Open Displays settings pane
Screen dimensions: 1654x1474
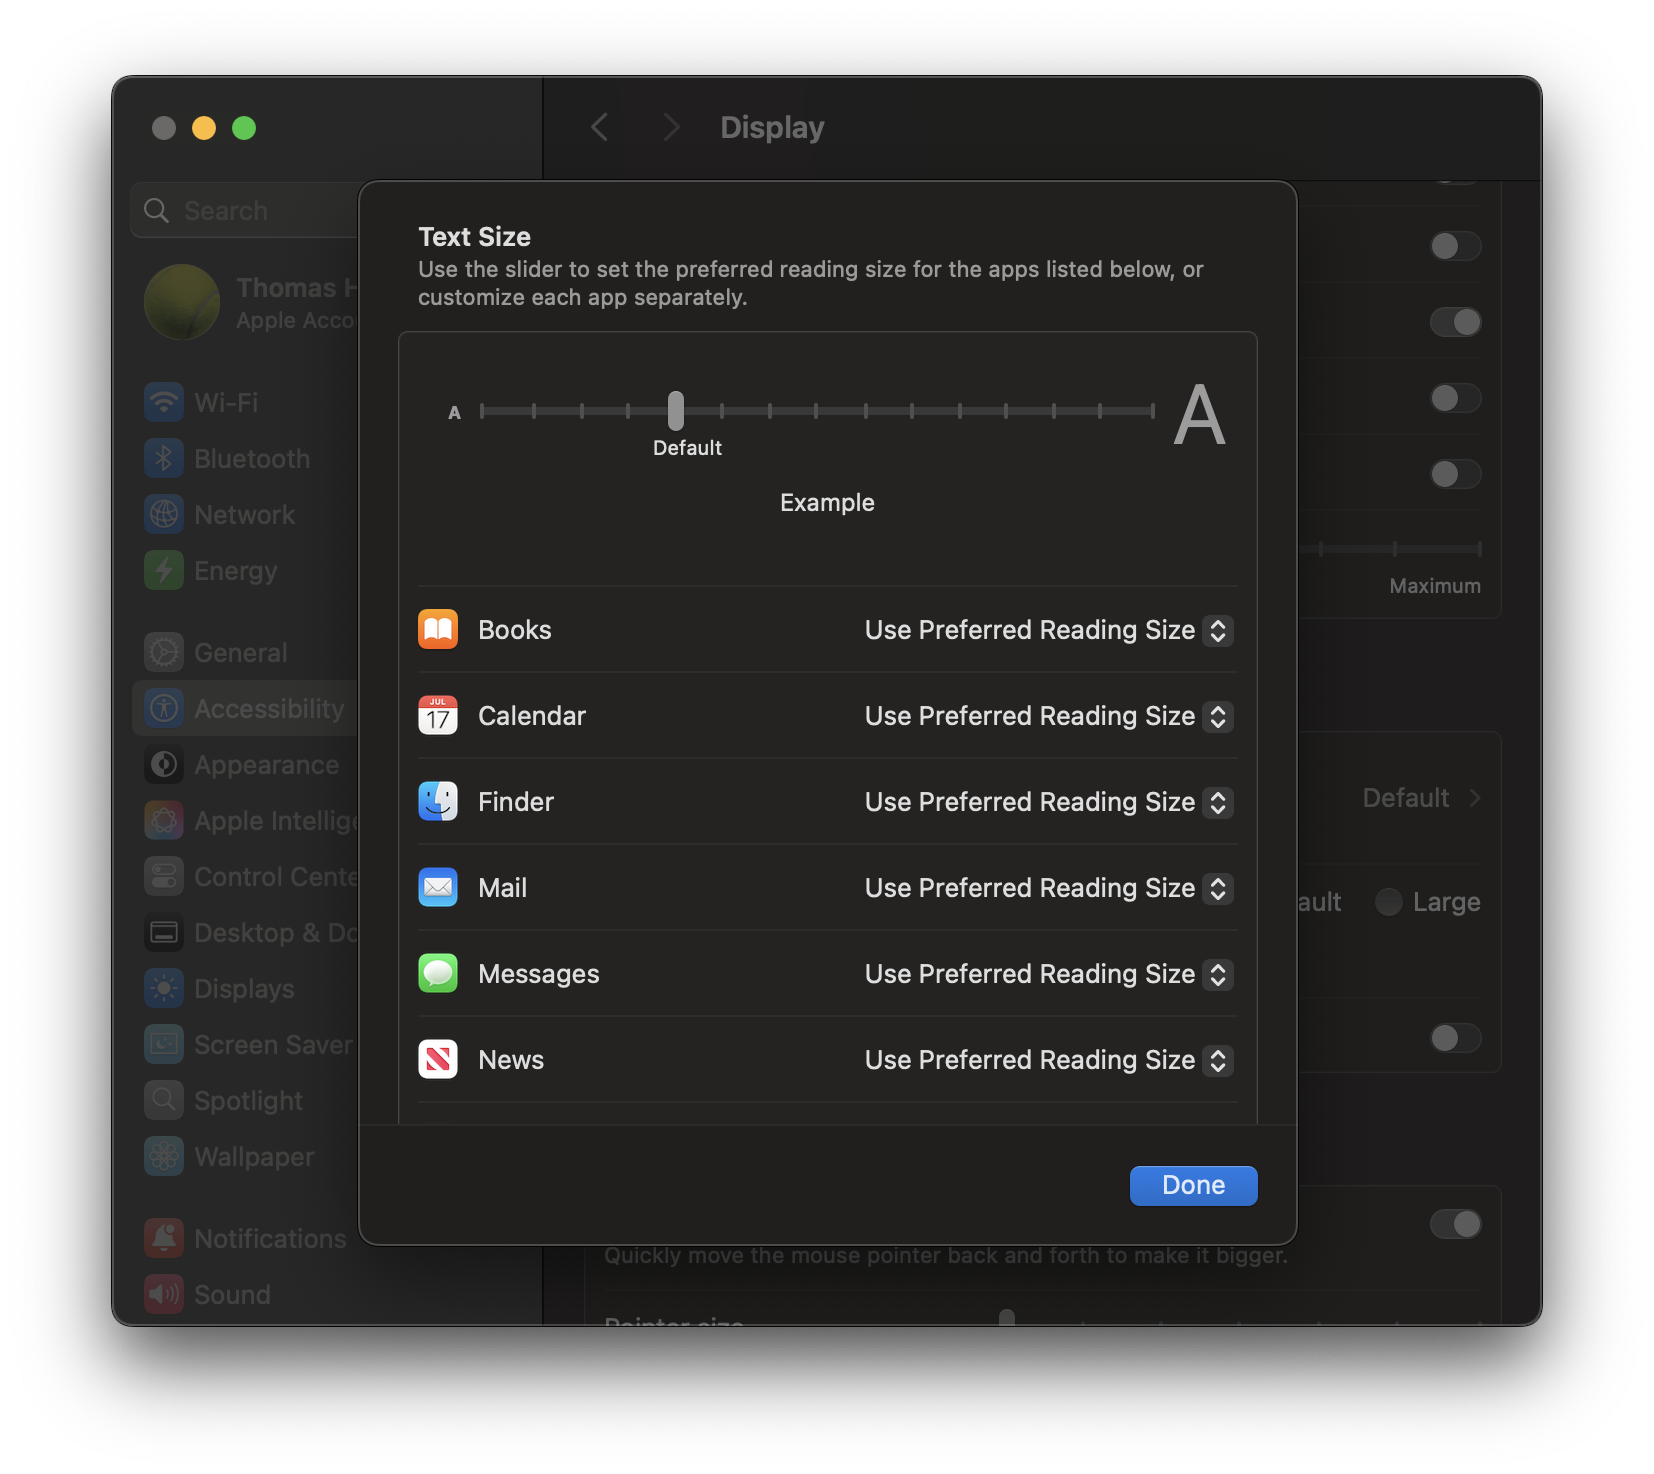click(x=245, y=988)
